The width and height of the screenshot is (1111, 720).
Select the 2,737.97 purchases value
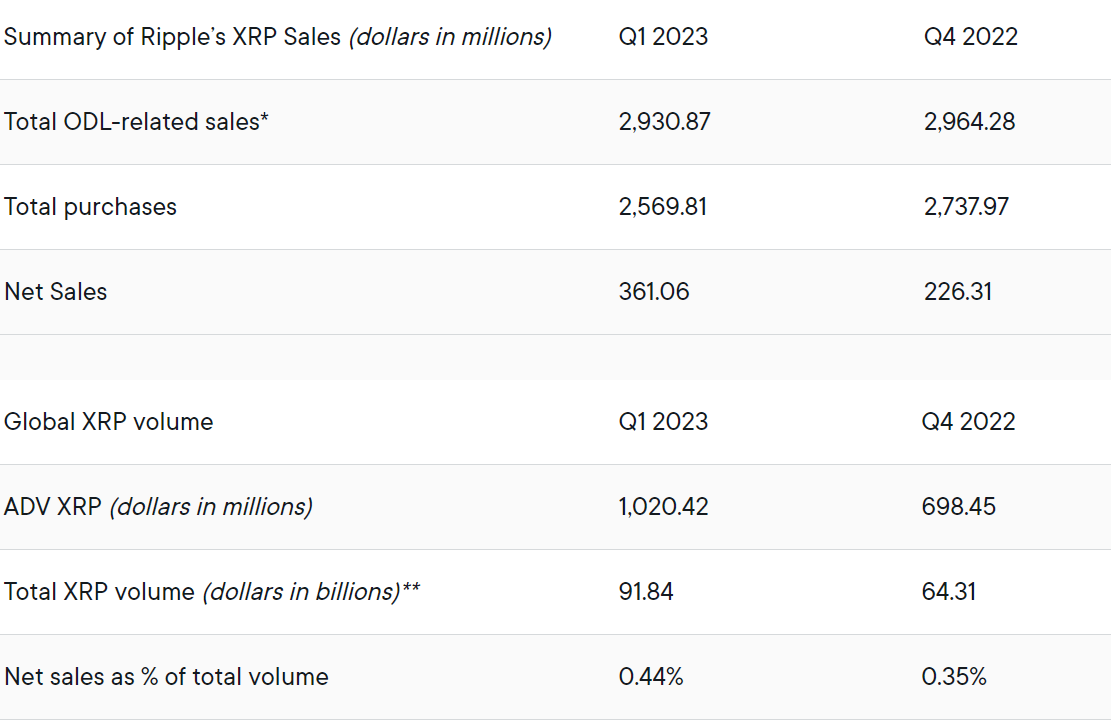coord(966,207)
